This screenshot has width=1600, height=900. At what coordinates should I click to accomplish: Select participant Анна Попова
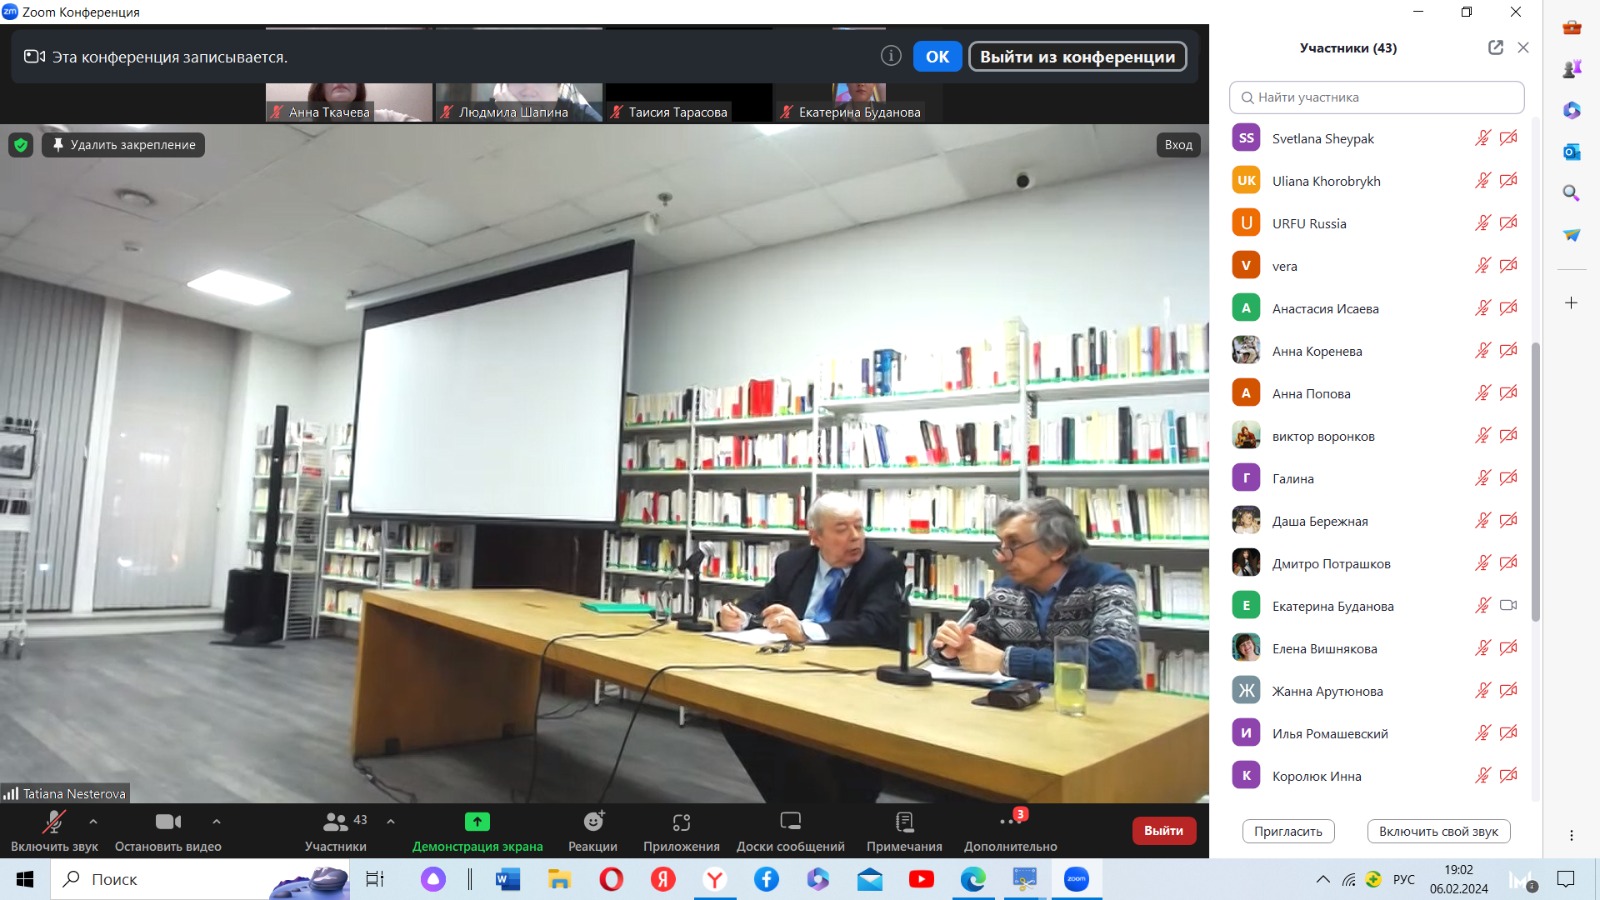click(x=1376, y=393)
